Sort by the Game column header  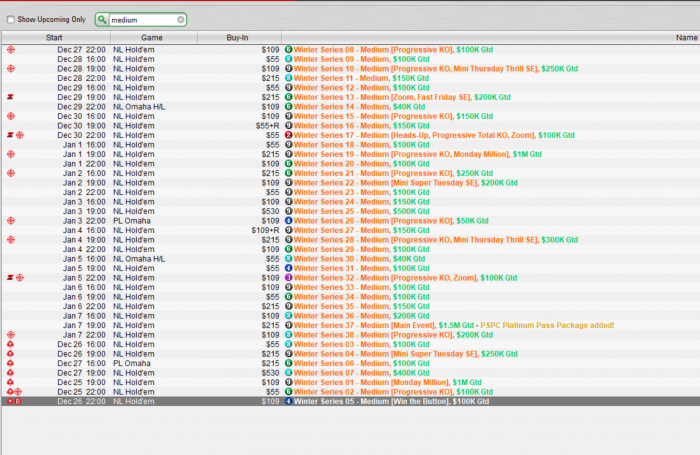tap(152, 38)
